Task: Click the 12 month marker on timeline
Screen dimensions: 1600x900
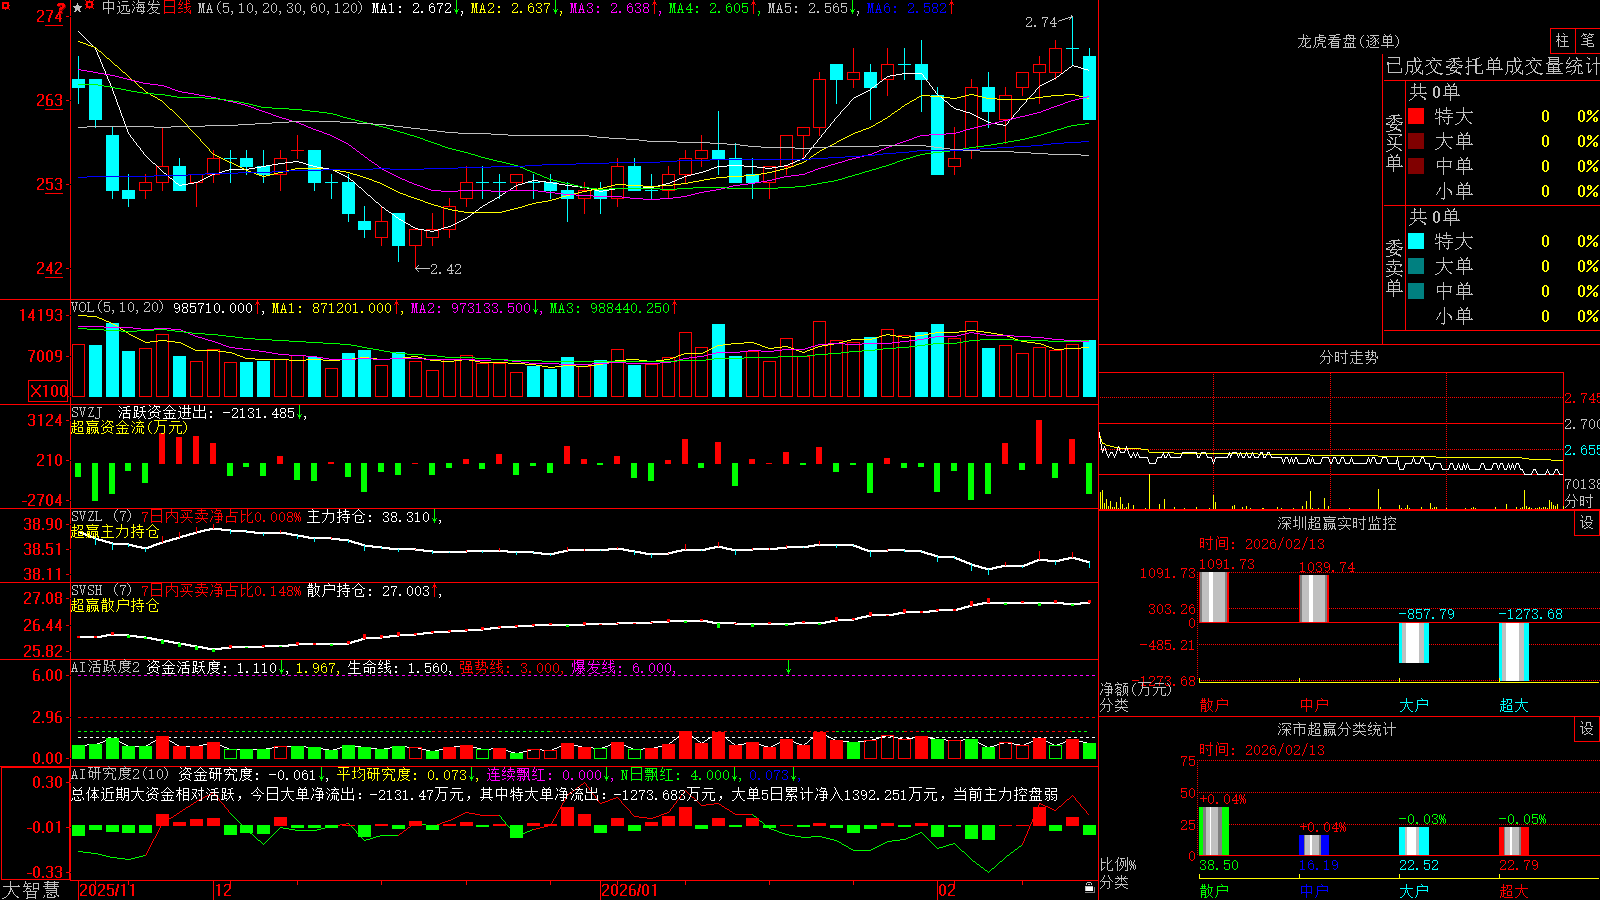Action: coord(224,890)
